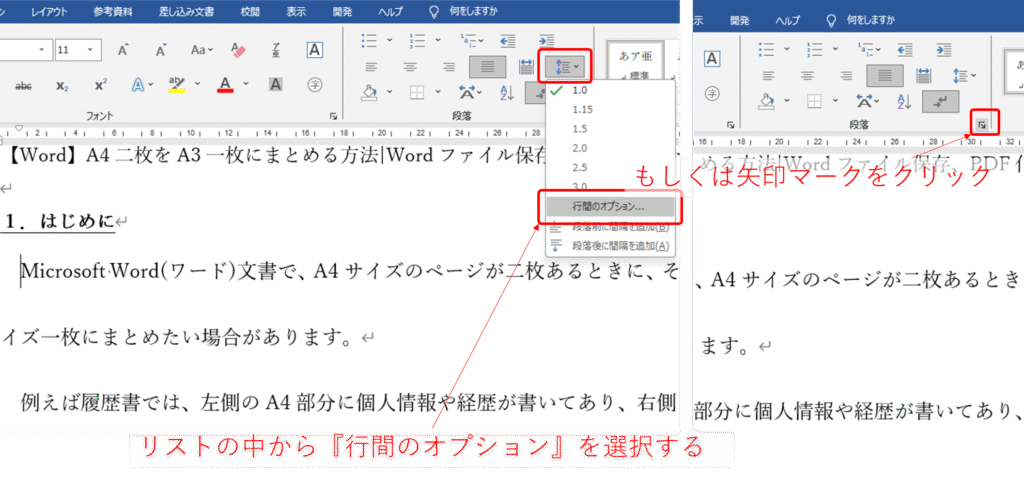Toggle subscript x₂ formatting
The width and height of the screenshot is (1024, 479).
click(62, 86)
